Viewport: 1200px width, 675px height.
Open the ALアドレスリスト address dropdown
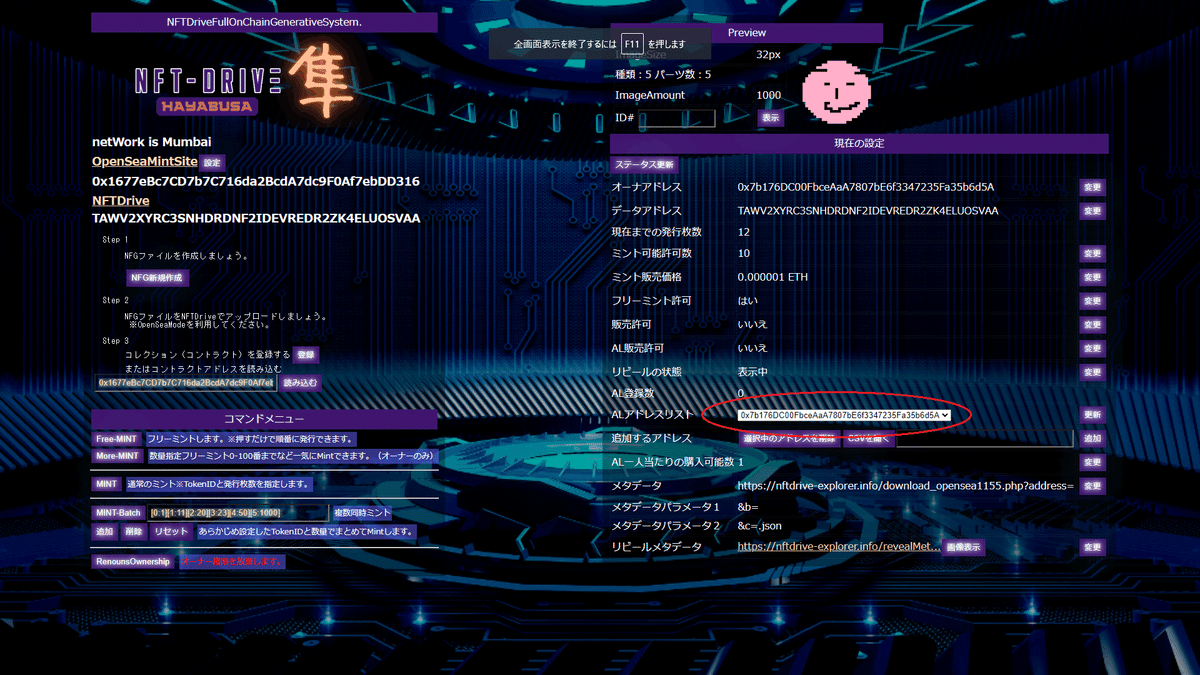coord(844,414)
